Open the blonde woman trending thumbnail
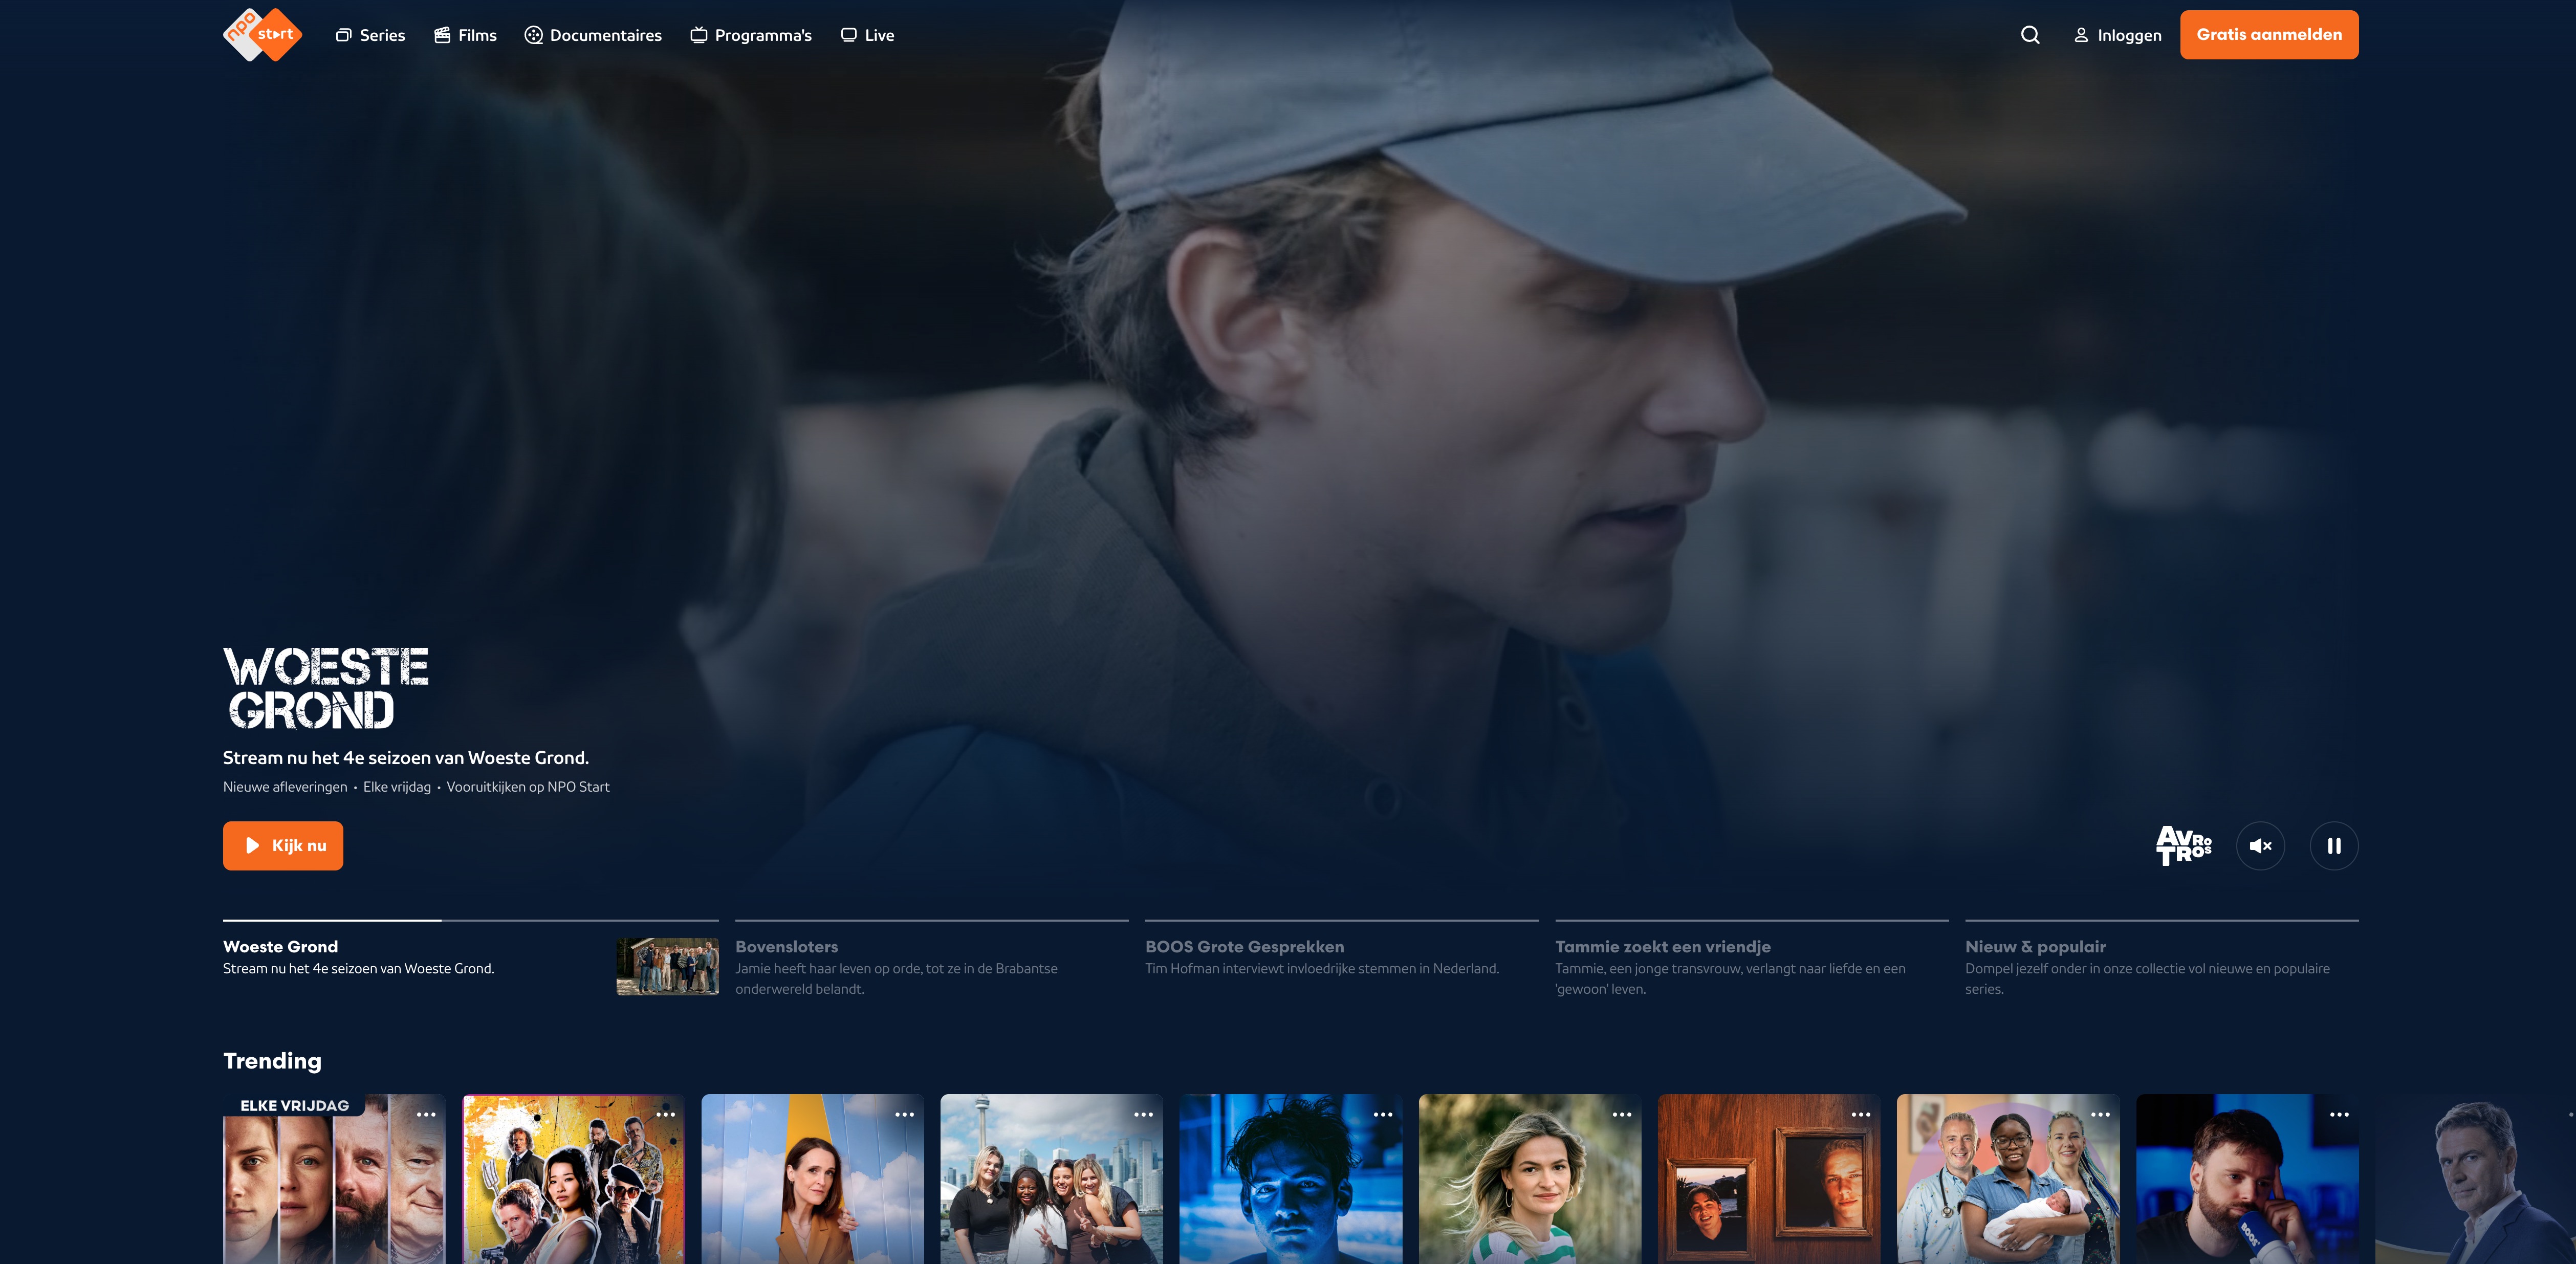Screen dimensions: 2576x1264 click(x=1529, y=1179)
